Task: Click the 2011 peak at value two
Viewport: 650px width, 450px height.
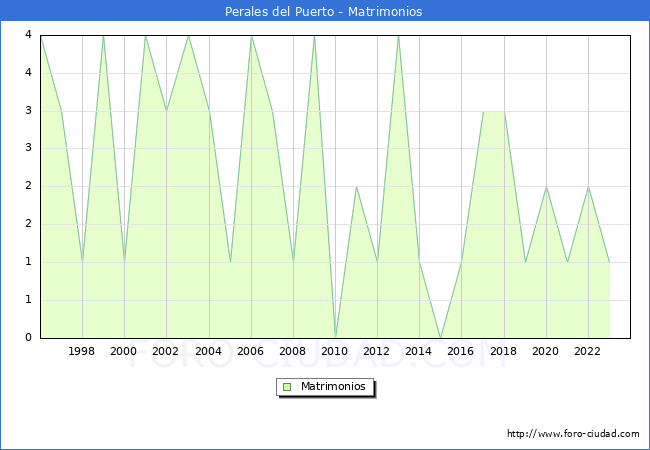Action: click(x=356, y=187)
